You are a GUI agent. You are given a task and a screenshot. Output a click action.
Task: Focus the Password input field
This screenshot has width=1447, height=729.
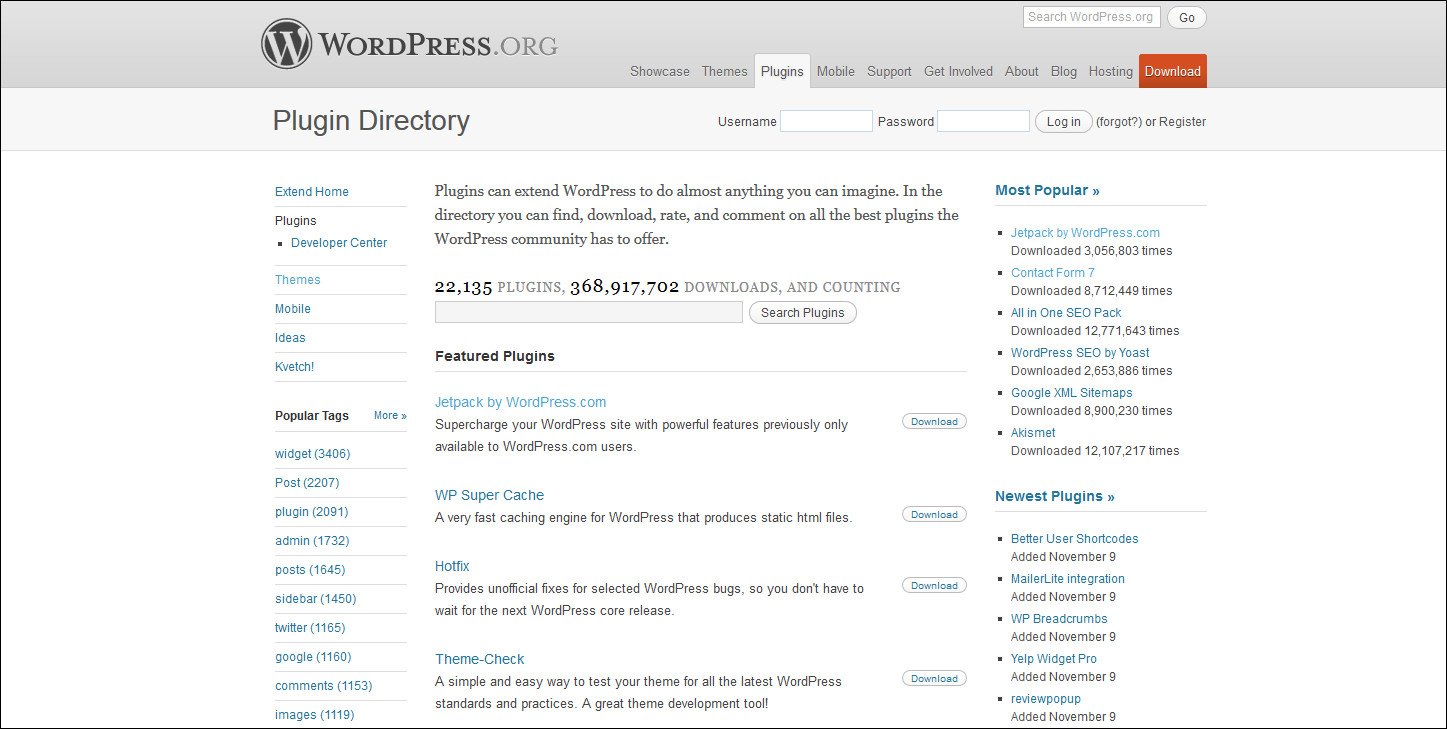[x=983, y=121]
